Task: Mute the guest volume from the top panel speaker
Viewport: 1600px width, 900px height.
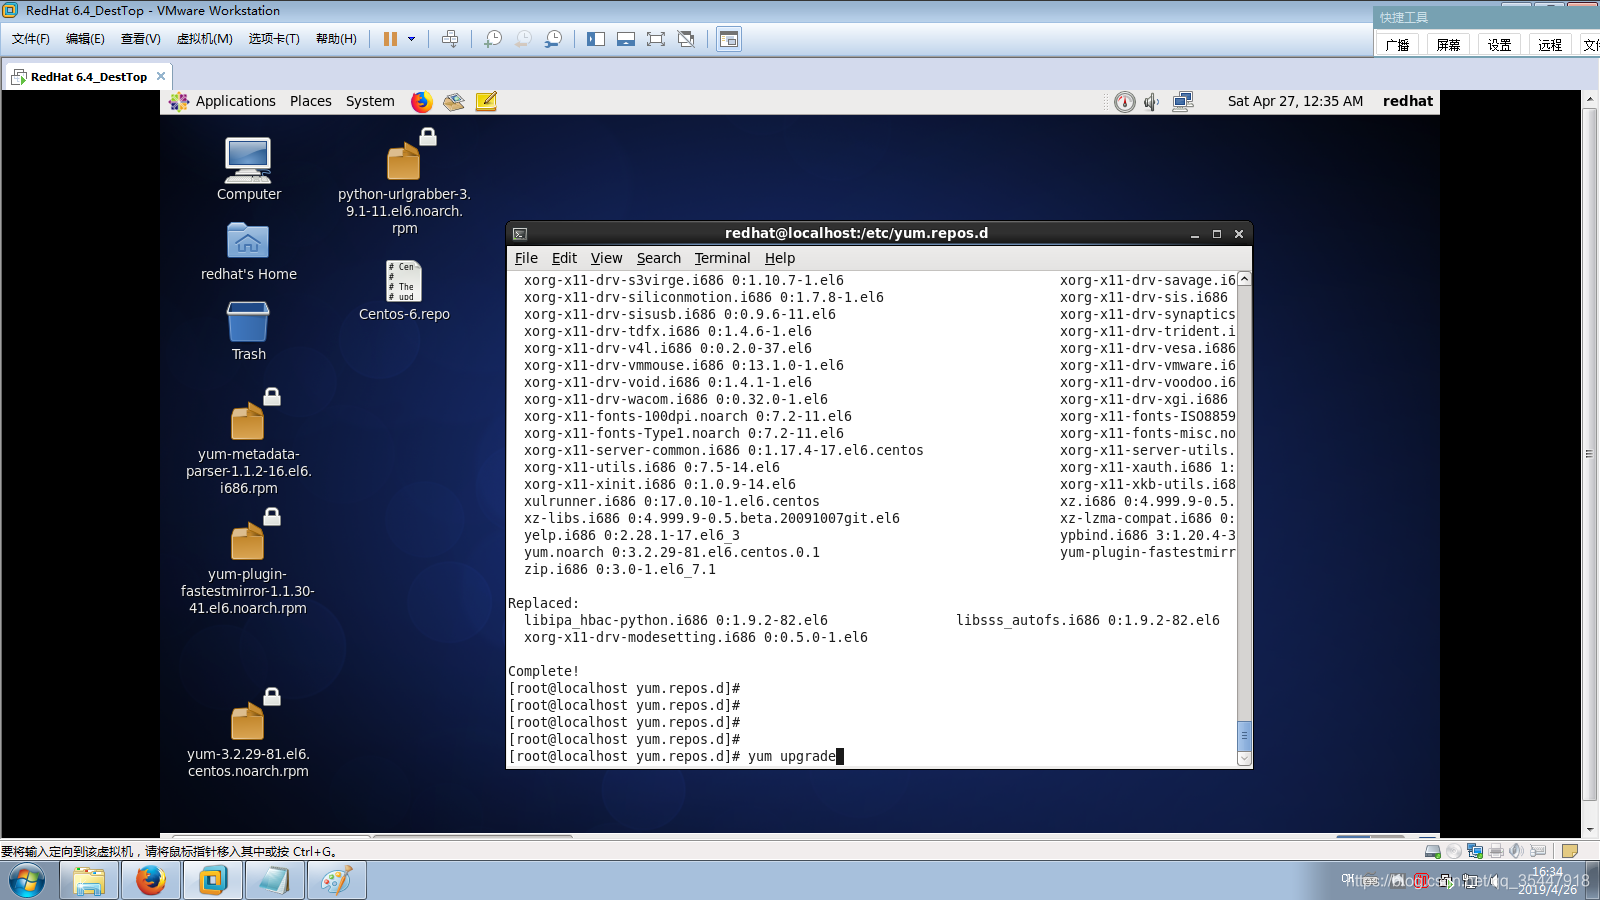Action: (1152, 101)
